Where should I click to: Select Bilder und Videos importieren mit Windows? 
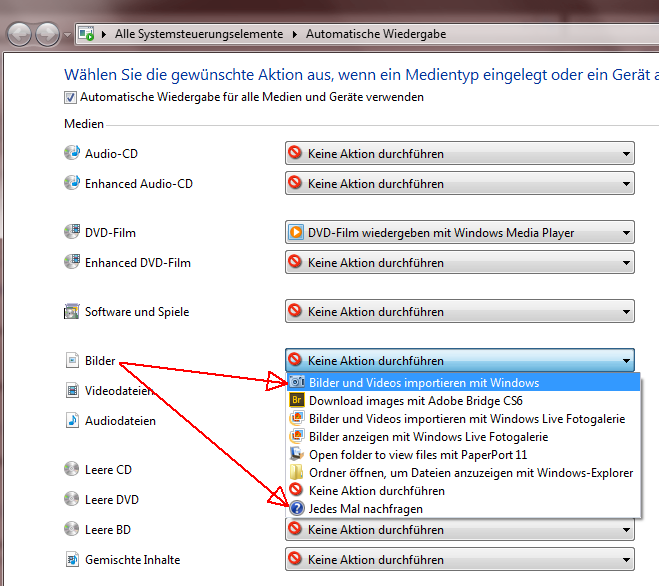tap(424, 383)
